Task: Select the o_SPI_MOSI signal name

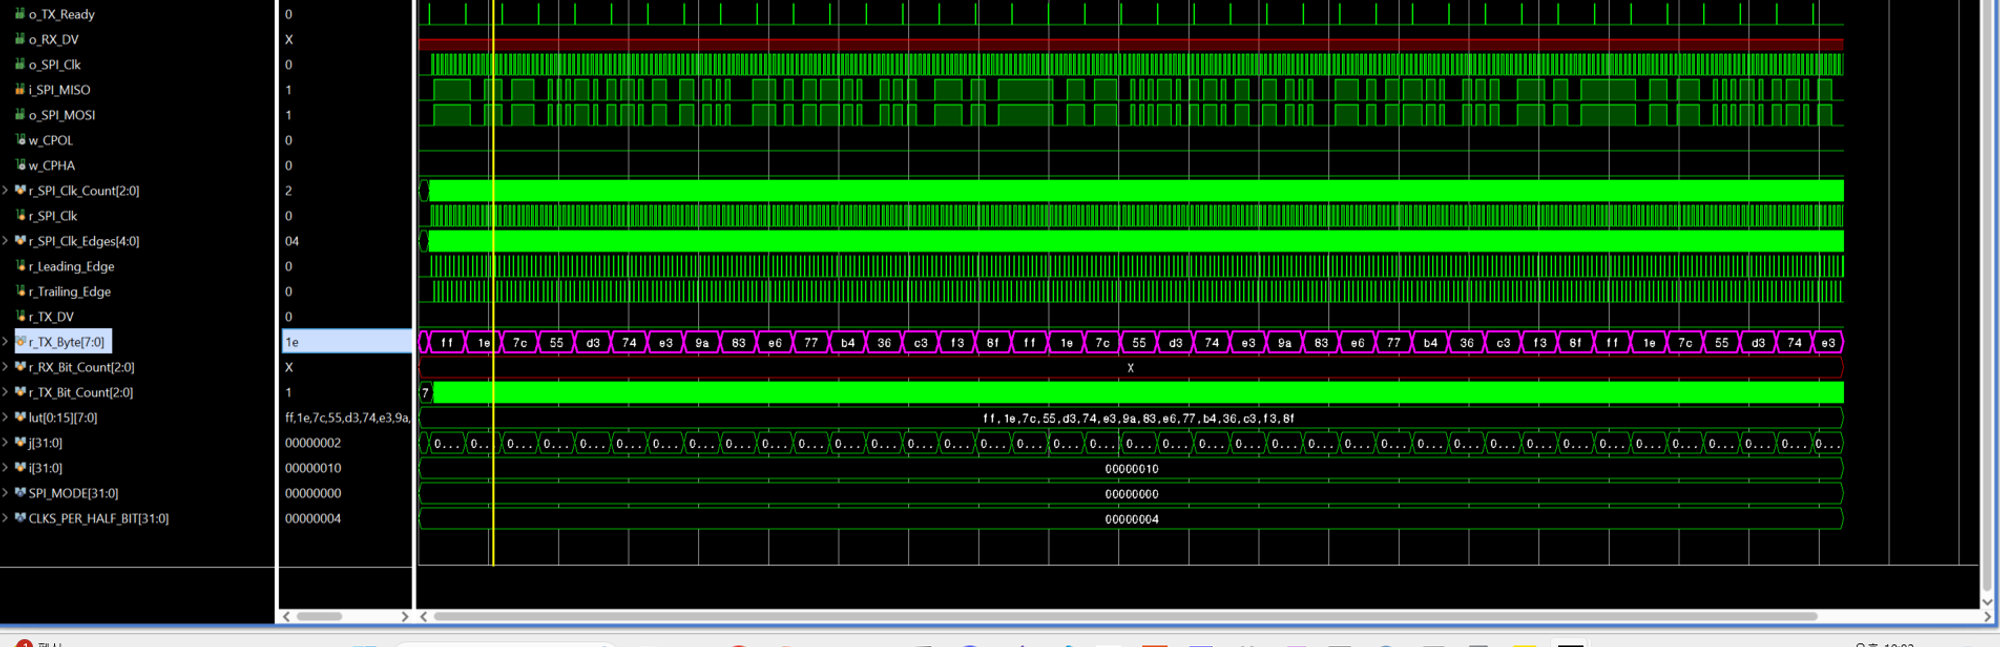Action: pos(62,115)
